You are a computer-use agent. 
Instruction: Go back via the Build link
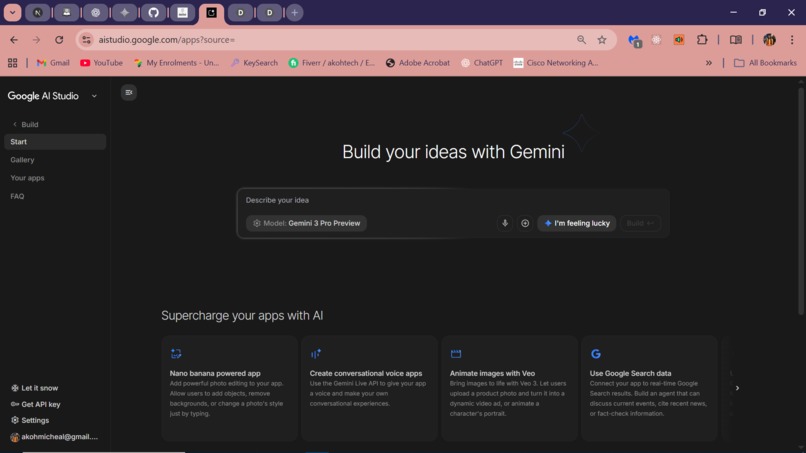[x=26, y=124]
